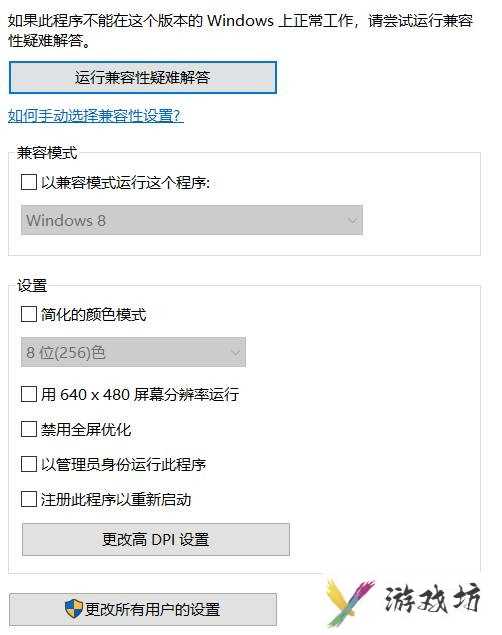Click 更改所有用户的设置 button
502x635 pixels.
143,609
